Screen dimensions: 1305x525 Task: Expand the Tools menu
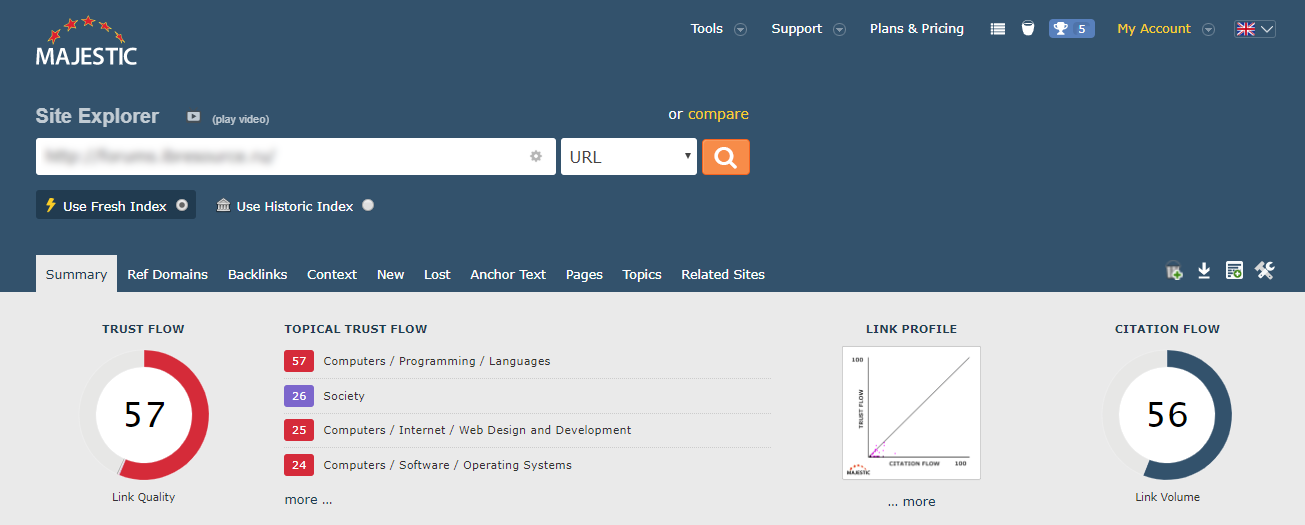pyautogui.click(x=718, y=29)
